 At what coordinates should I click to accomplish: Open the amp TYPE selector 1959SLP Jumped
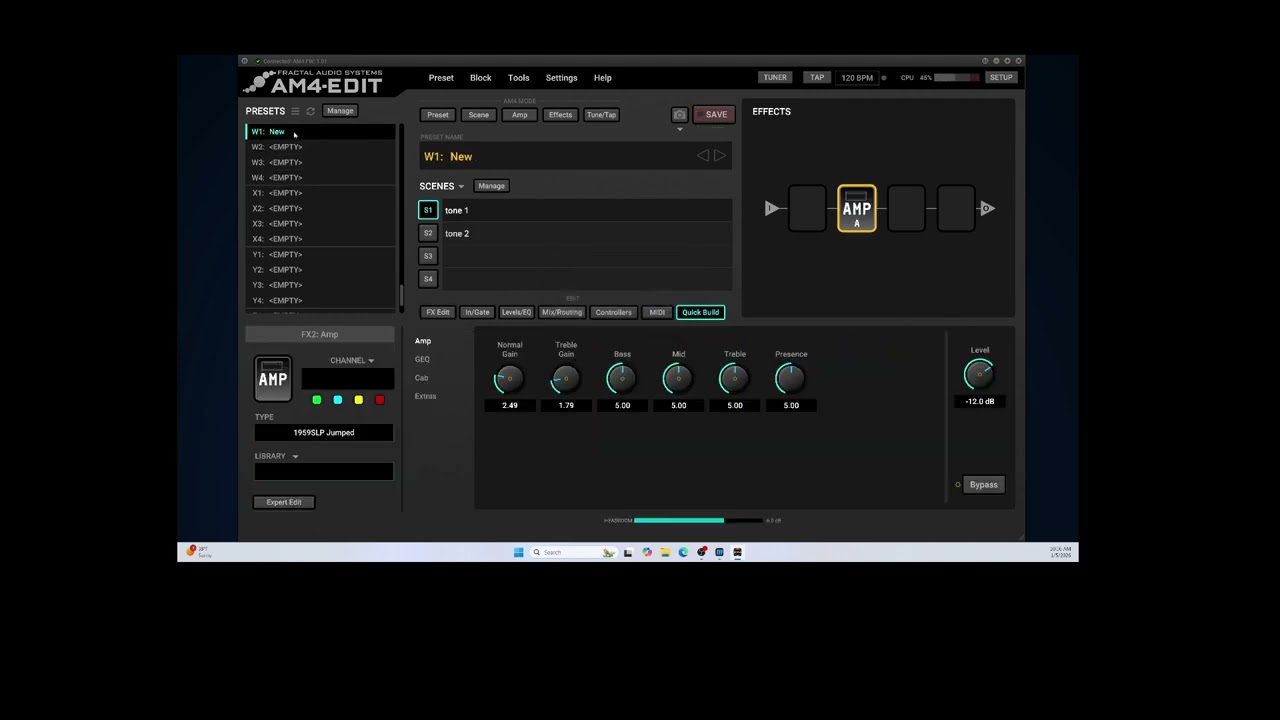[324, 433]
